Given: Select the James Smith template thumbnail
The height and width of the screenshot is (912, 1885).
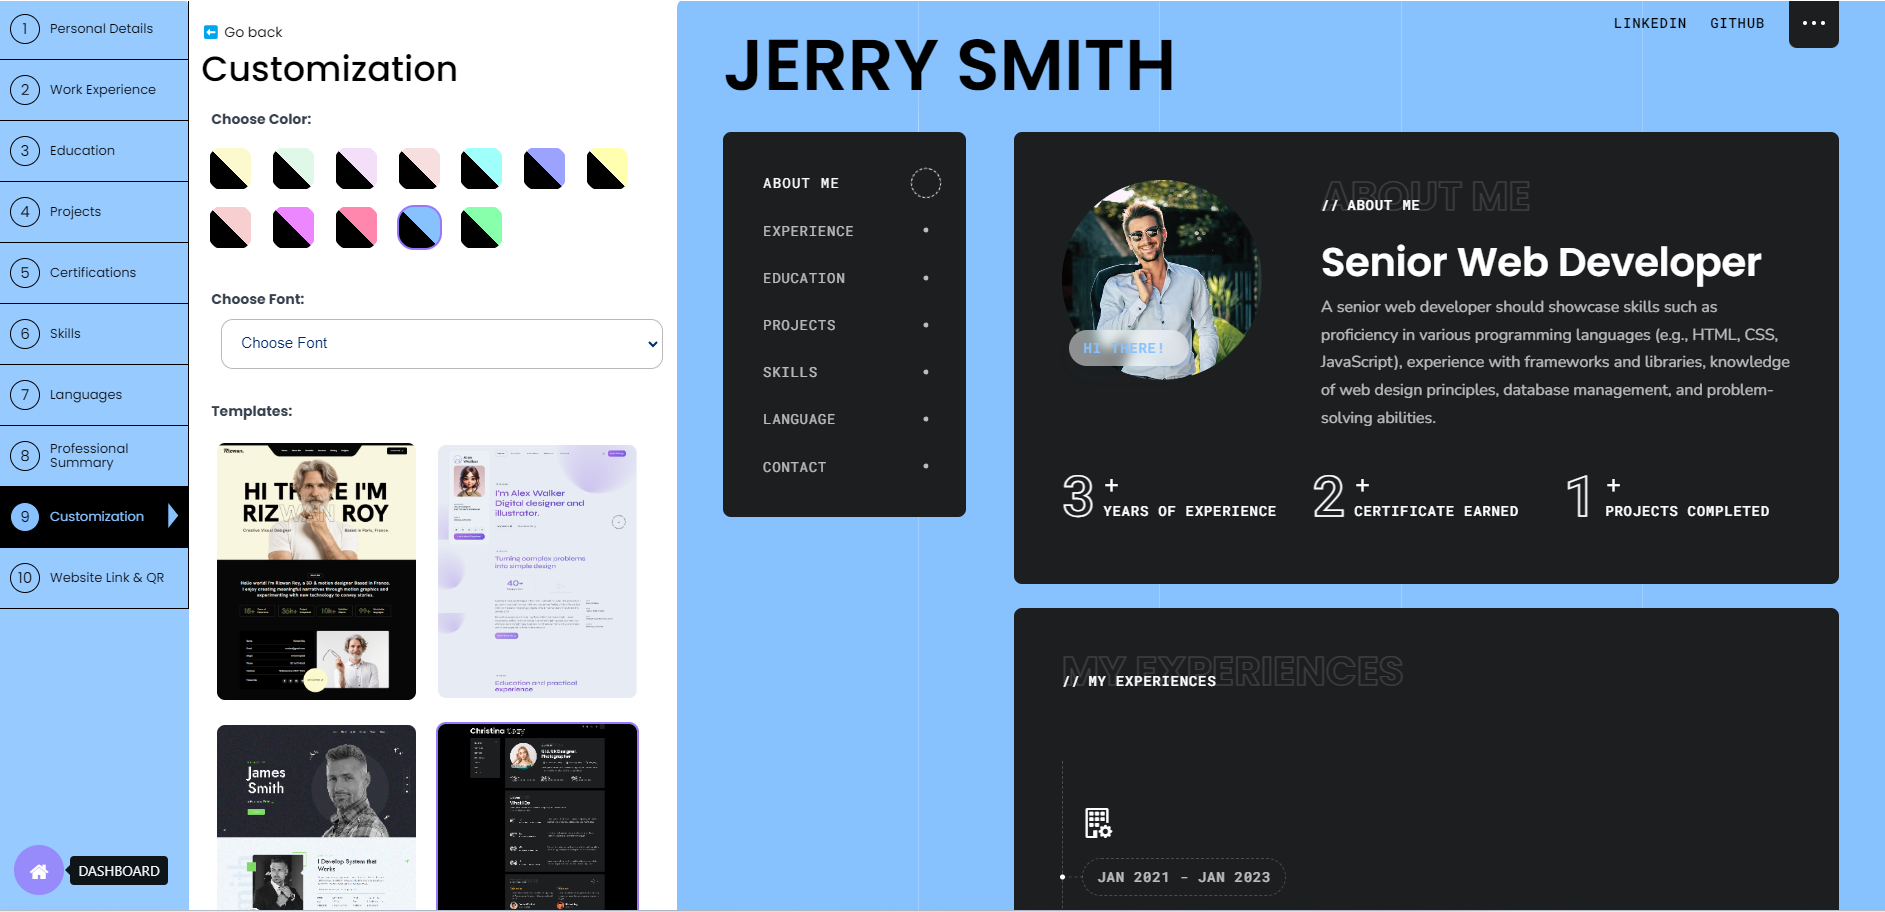Looking at the screenshot, I should pos(316,817).
